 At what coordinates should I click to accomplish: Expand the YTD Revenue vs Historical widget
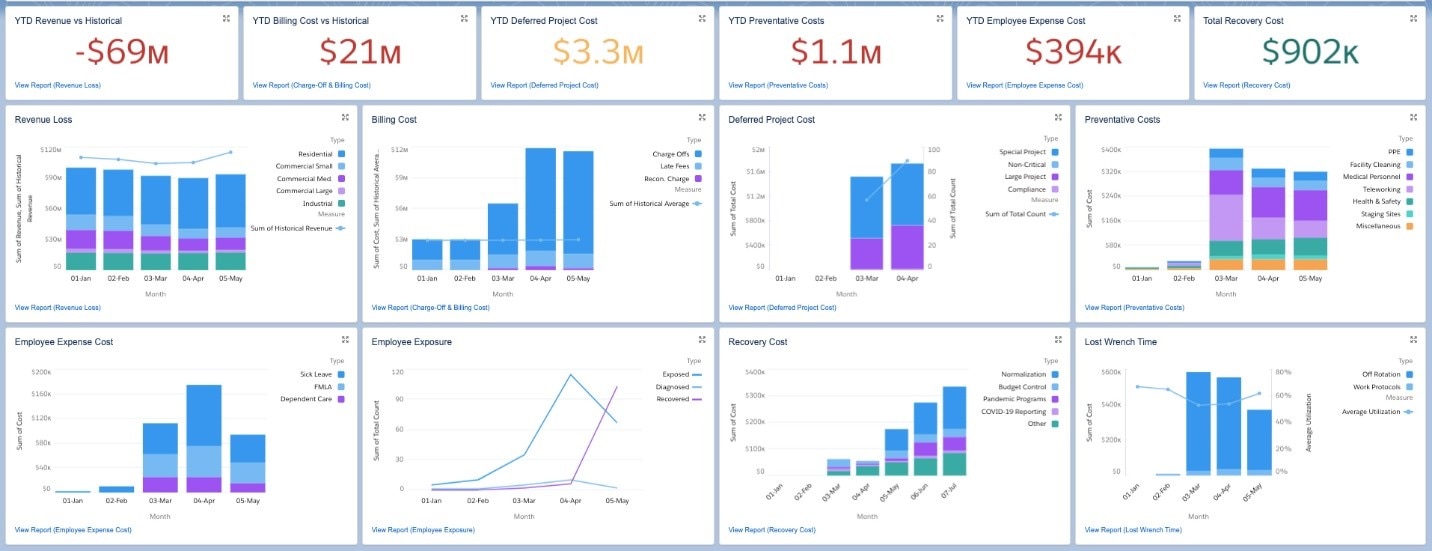pyautogui.click(x=226, y=19)
